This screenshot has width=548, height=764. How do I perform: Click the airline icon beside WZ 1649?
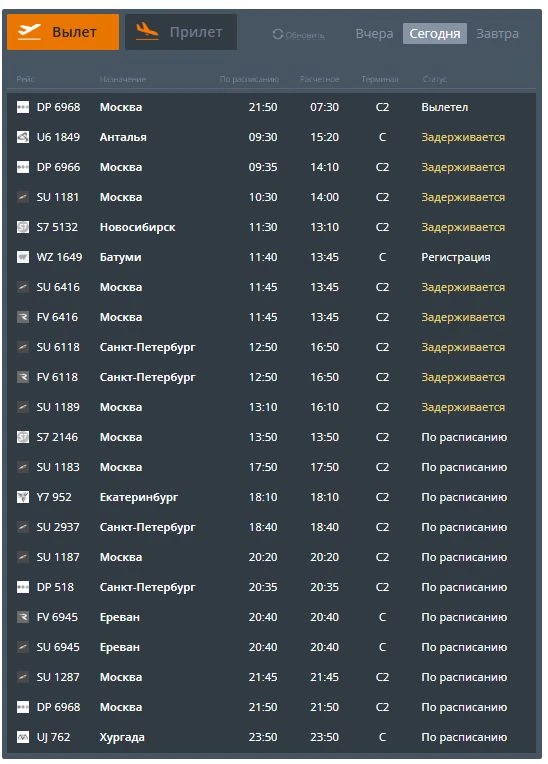(23, 257)
